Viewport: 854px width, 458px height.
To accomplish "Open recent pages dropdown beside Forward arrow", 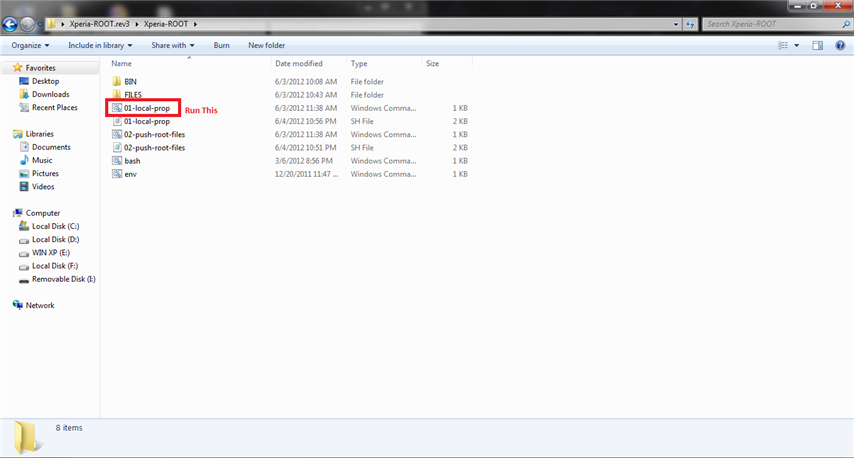I will pyautogui.click(x=40, y=25).
